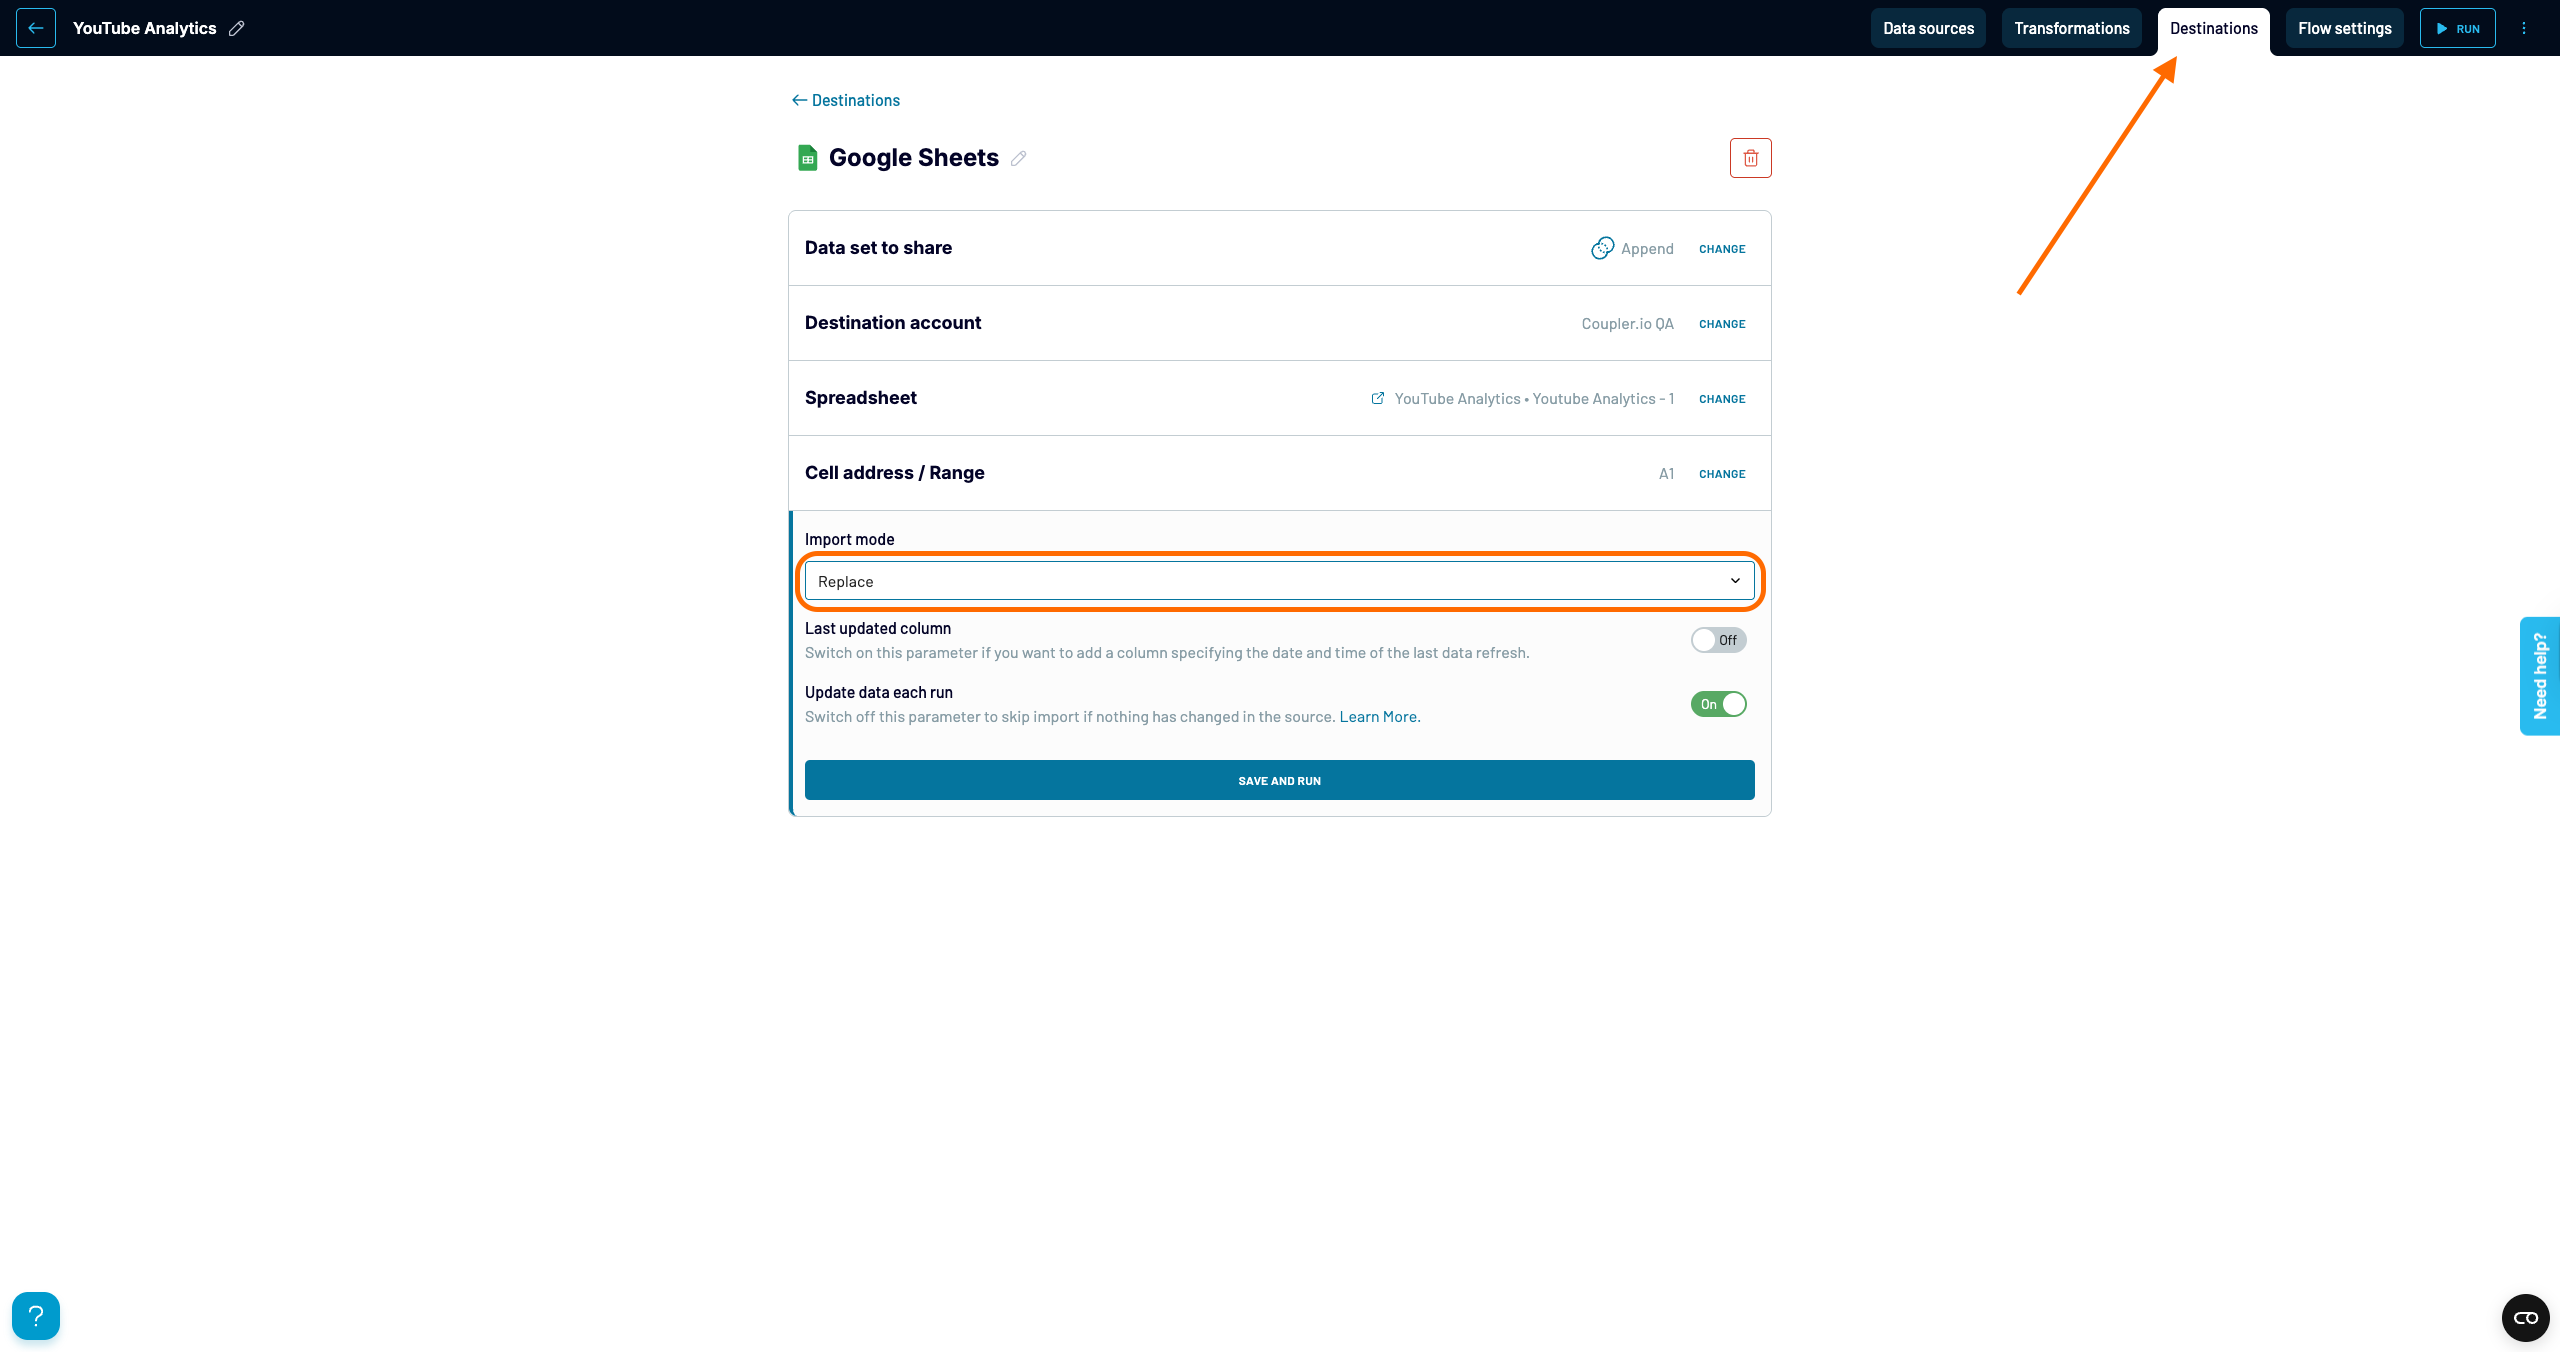Toggle the Last updated column switch
The height and width of the screenshot is (1352, 2560).
point(1719,640)
